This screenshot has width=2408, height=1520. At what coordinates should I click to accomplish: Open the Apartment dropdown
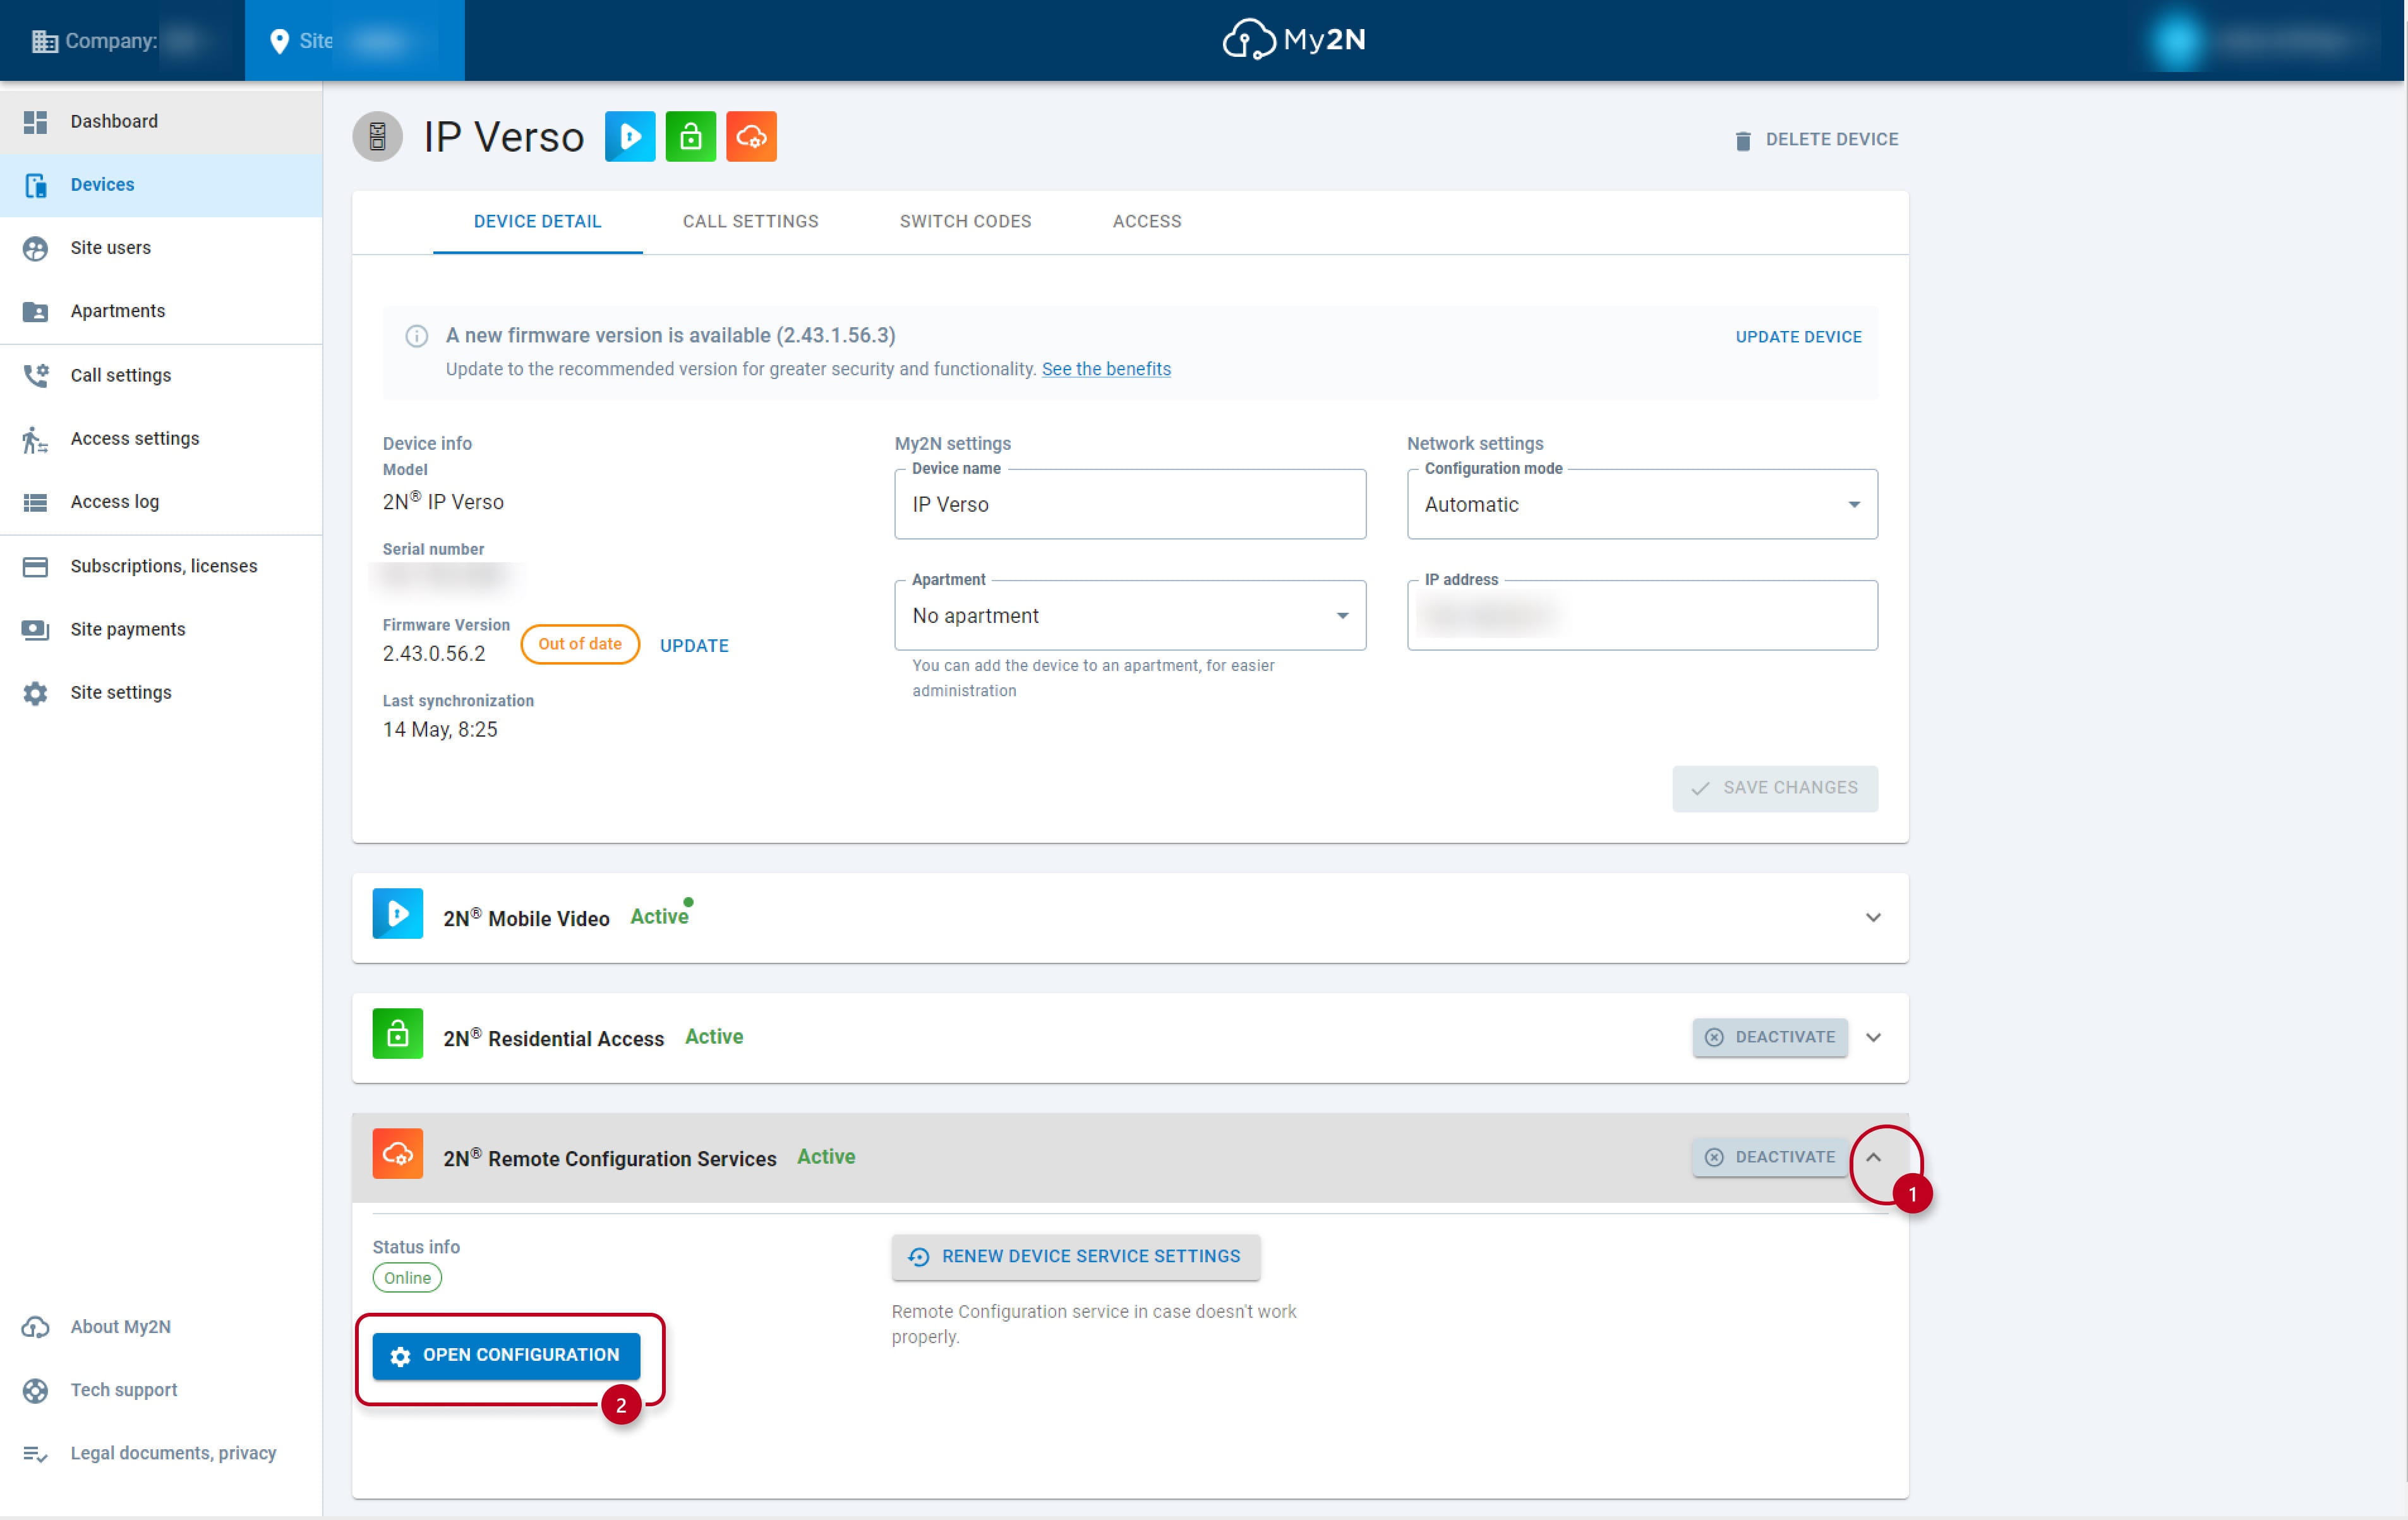1130,616
